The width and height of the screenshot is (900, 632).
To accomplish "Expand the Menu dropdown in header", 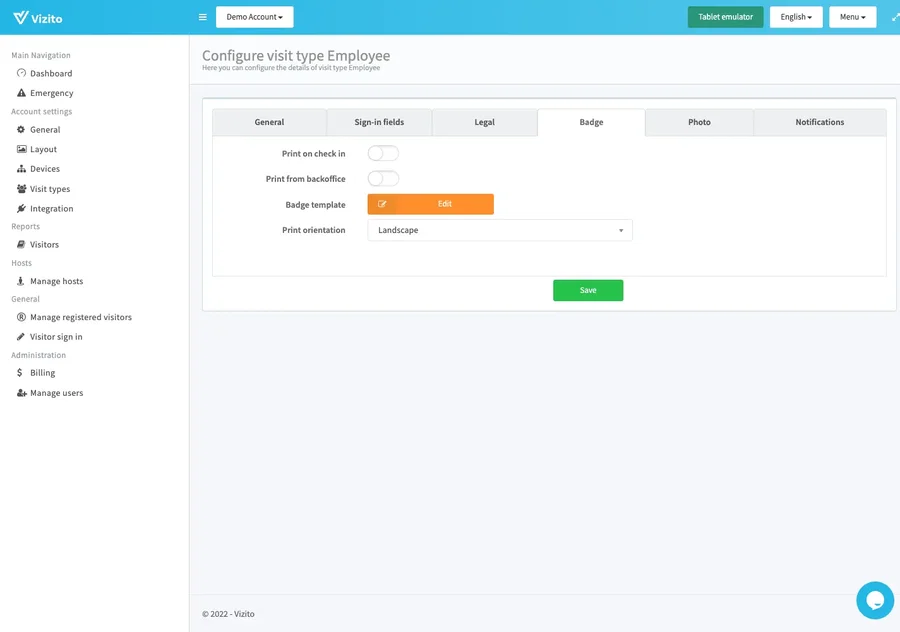I will [x=852, y=17].
